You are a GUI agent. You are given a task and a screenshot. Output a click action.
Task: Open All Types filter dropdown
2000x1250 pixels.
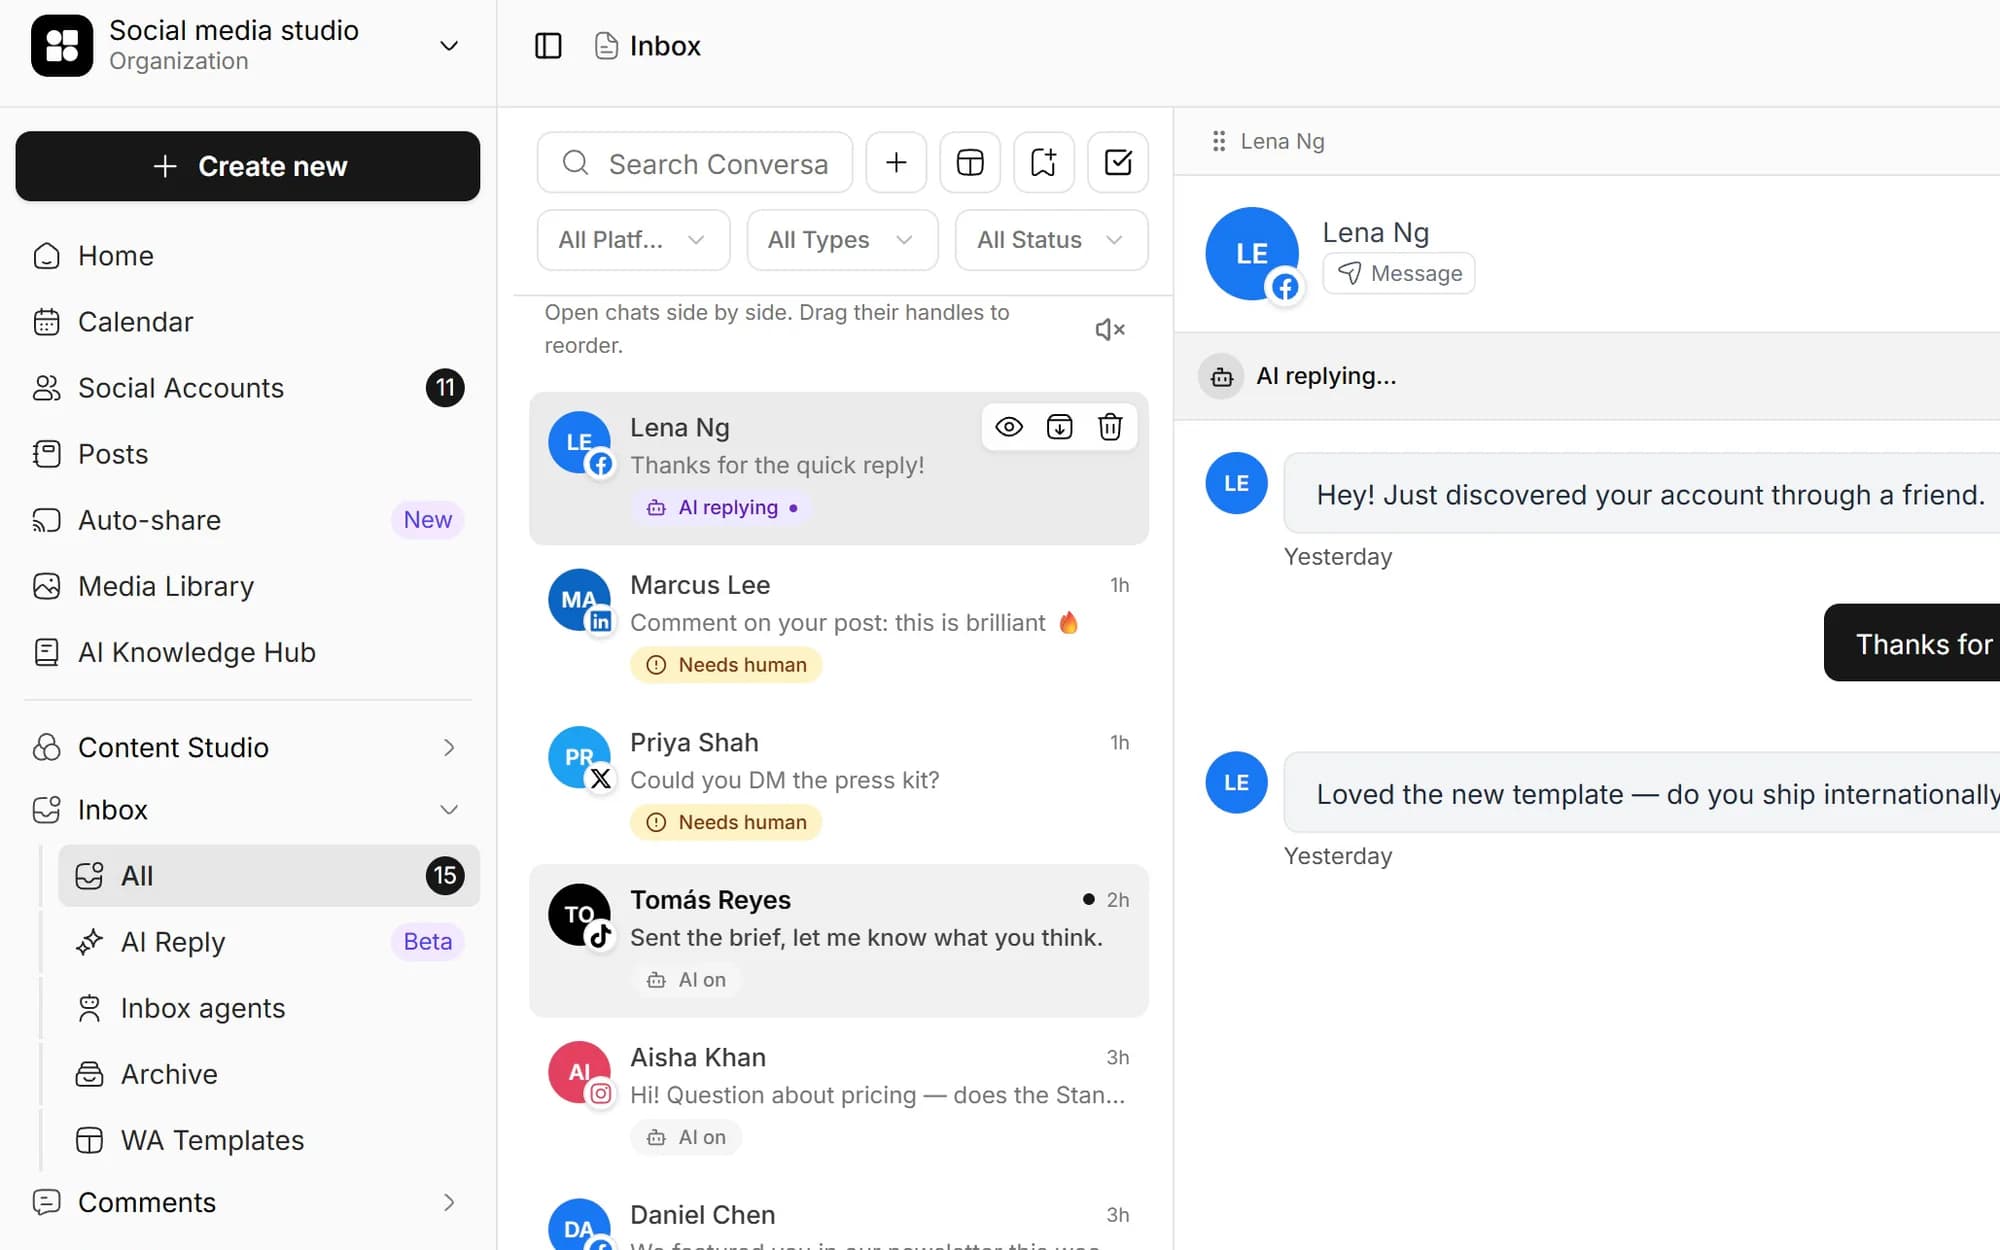click(x=842, y=240)
